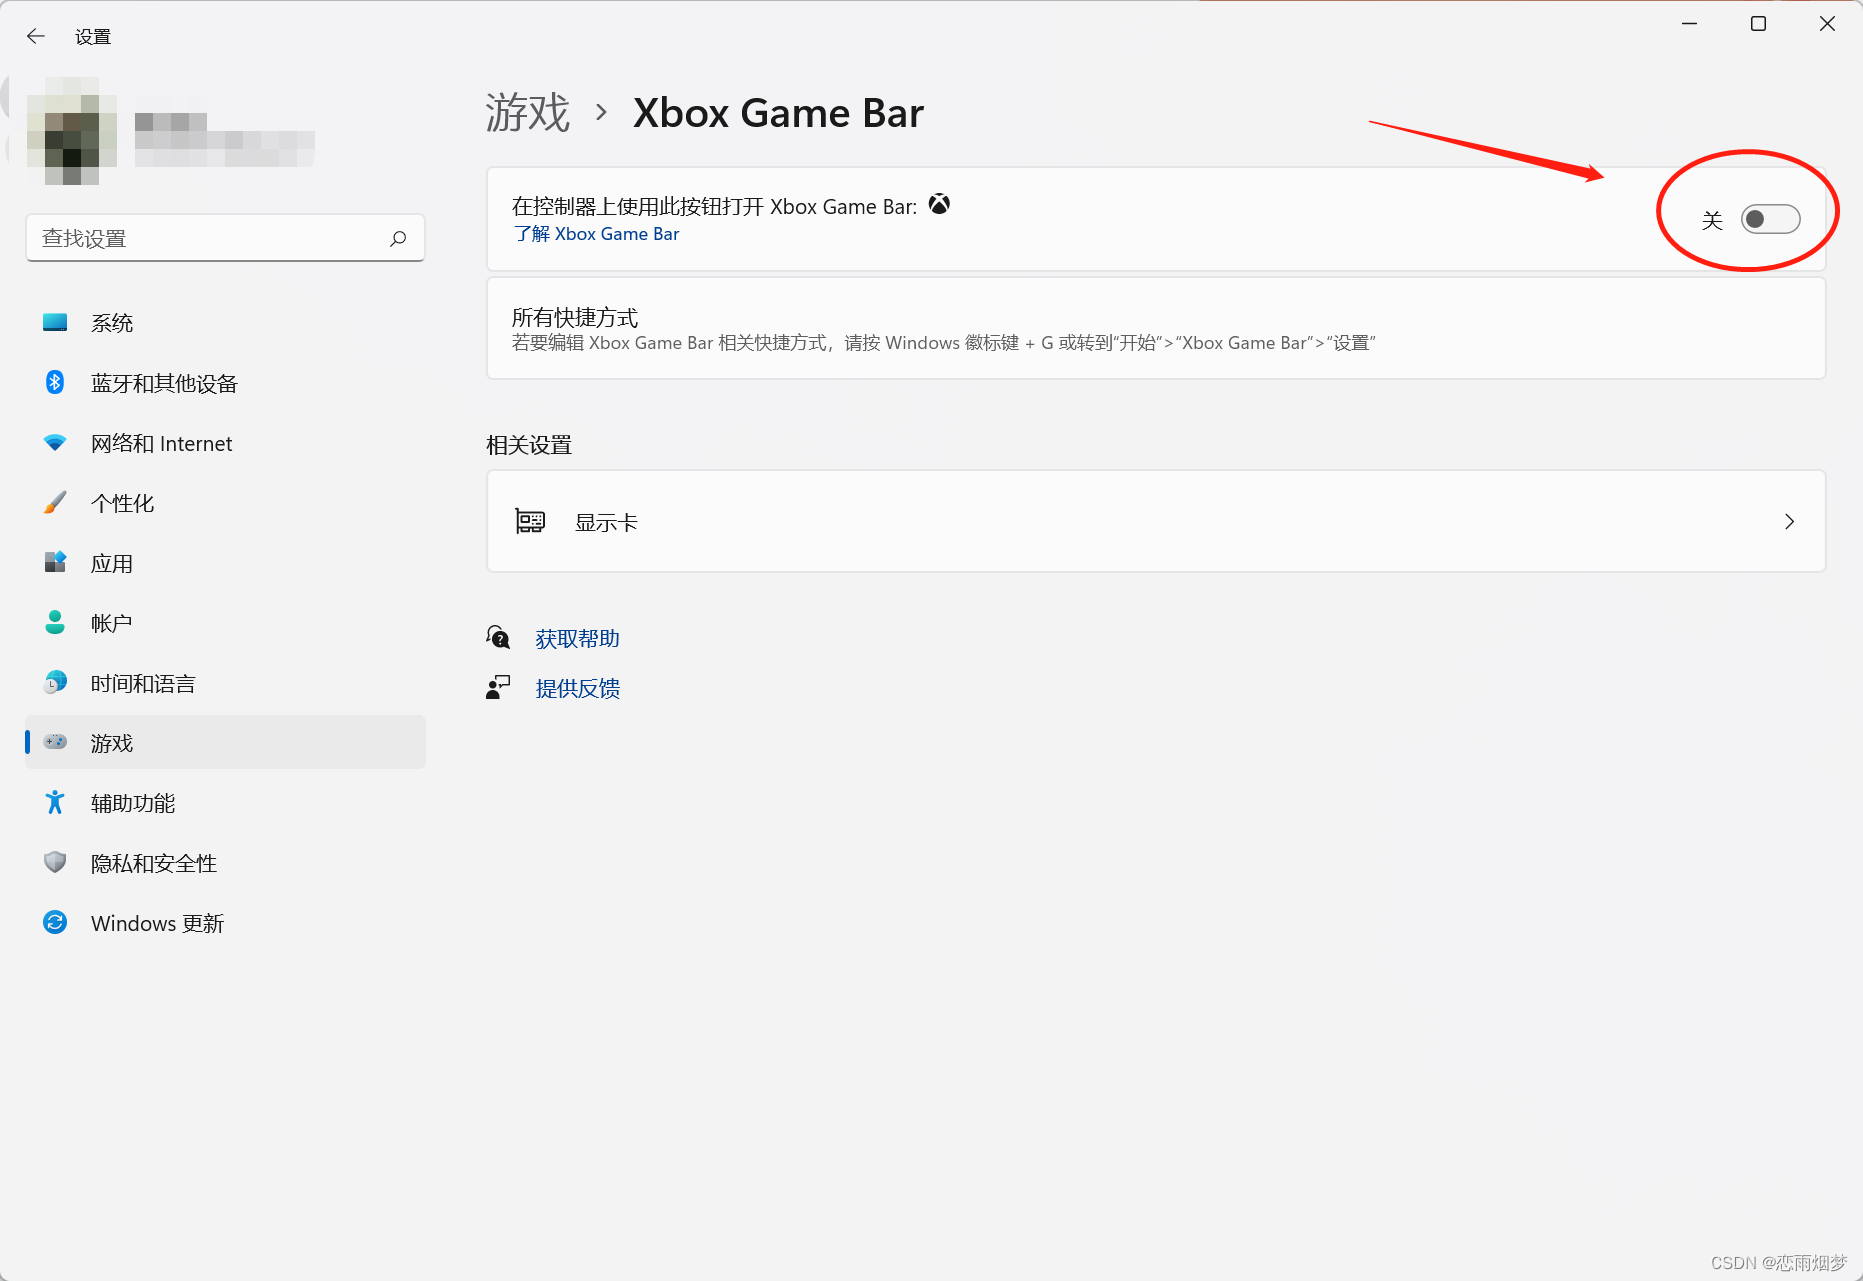Click the 个性化 paintbrush icon

(x=55, y=502)
